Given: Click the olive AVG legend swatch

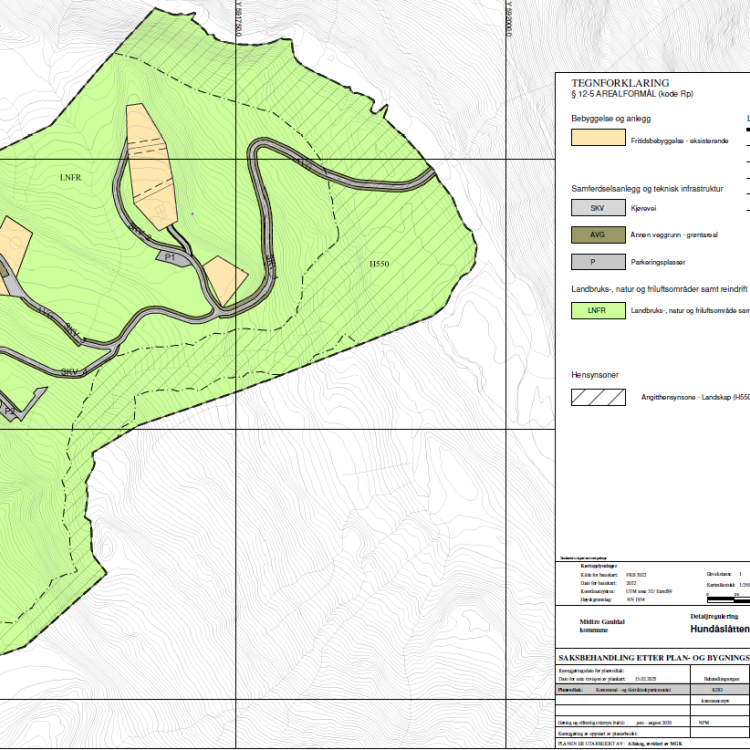Looking at the screenshot, I should click(x=598, y=235).
